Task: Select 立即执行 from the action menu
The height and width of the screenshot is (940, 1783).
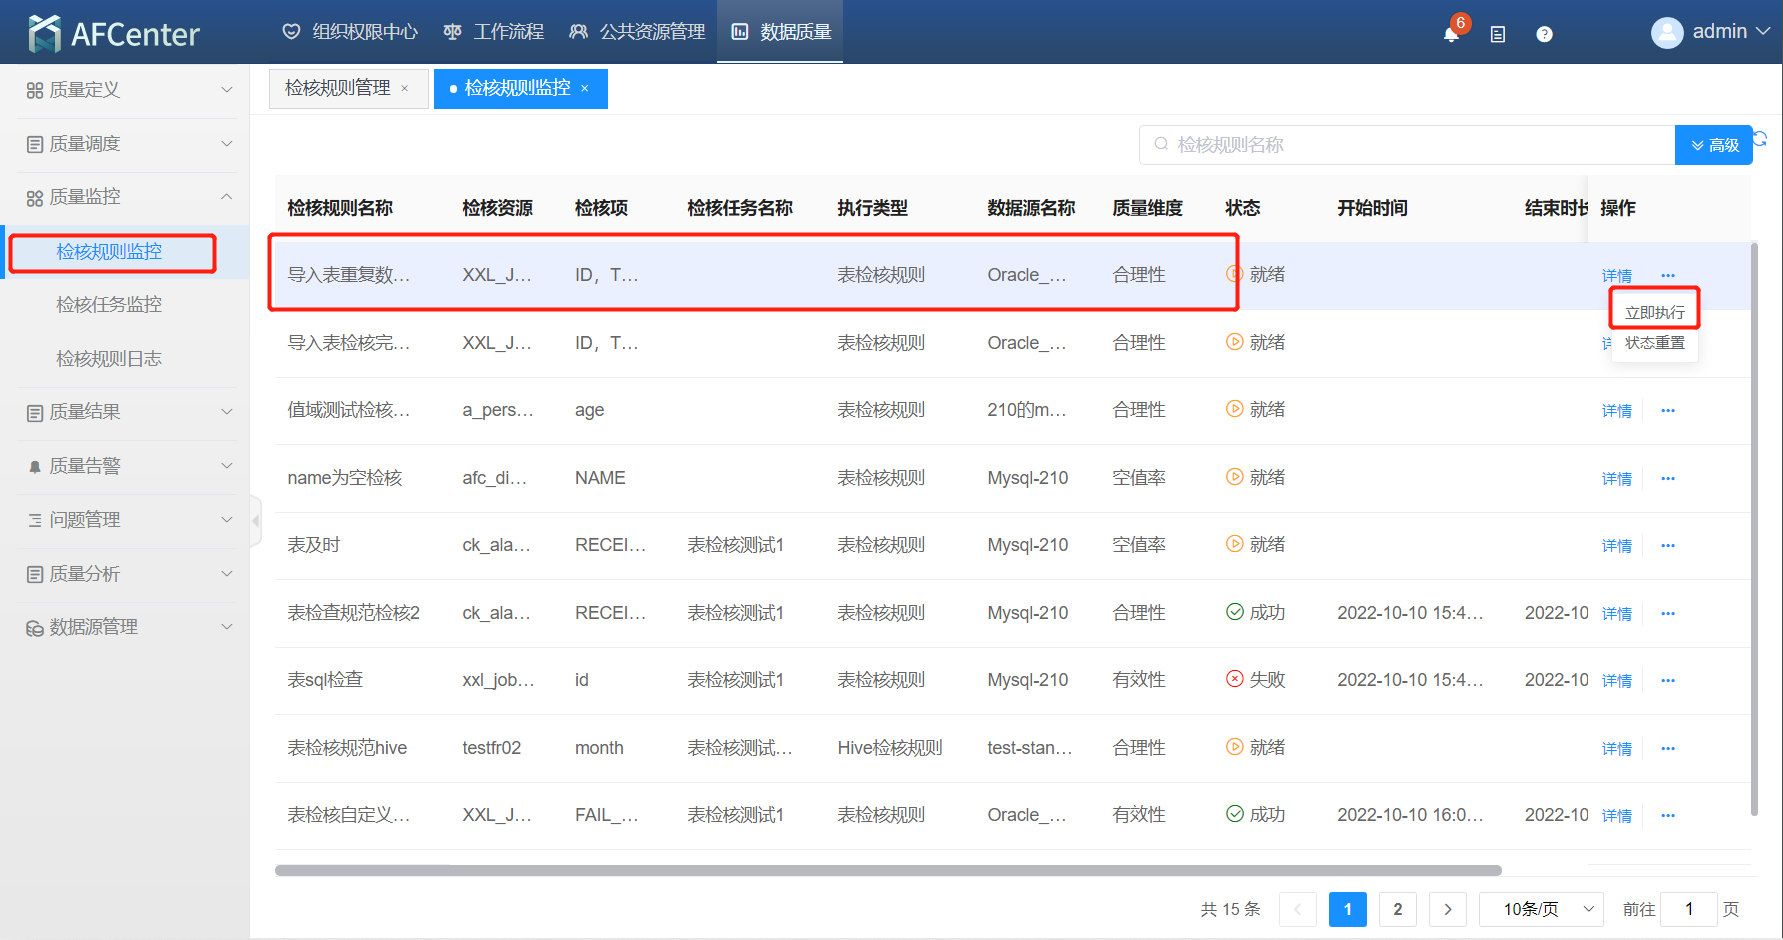Action: tap(1654, 312)
